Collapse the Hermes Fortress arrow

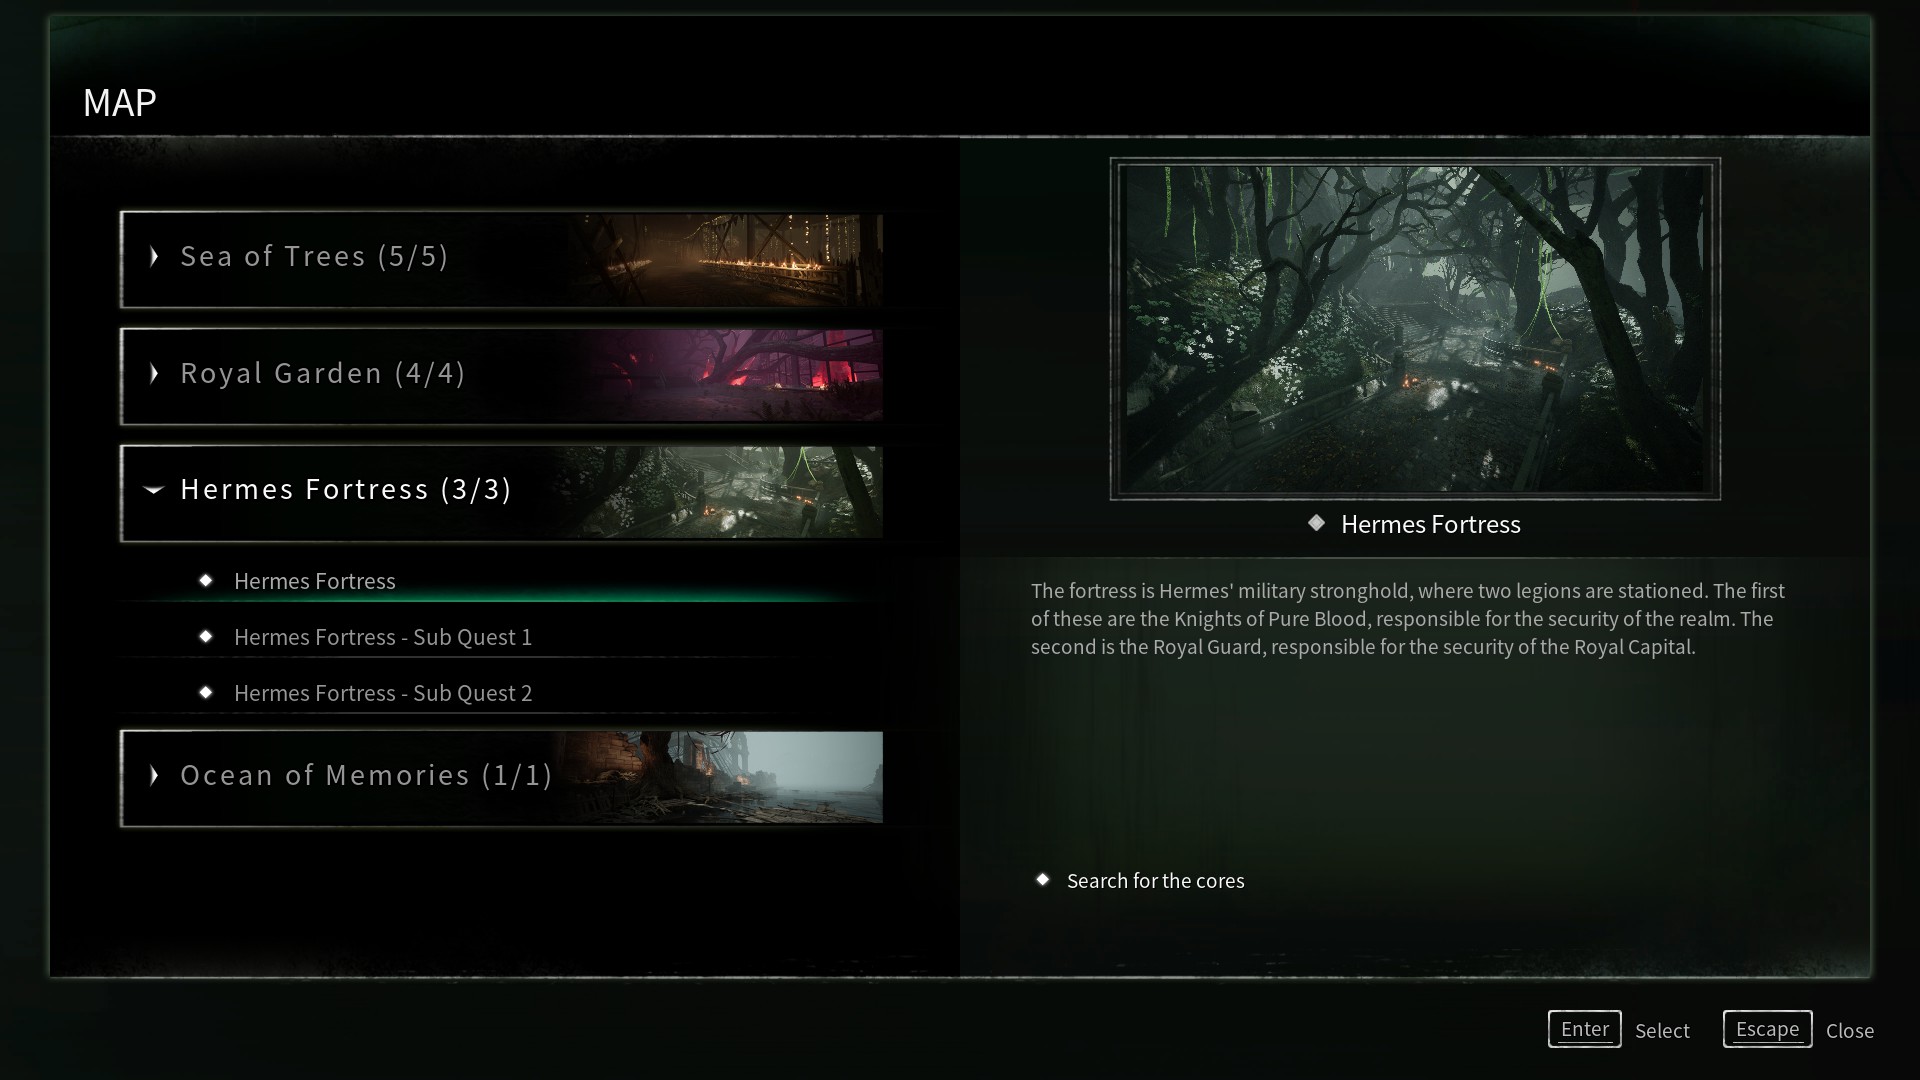pyautogui.click(x=154, y=490)
